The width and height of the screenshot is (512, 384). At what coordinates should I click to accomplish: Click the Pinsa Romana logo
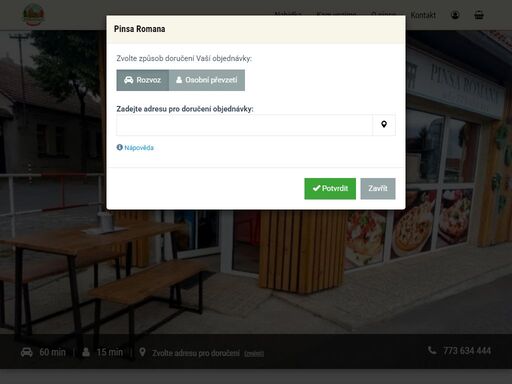click(33, 15)
